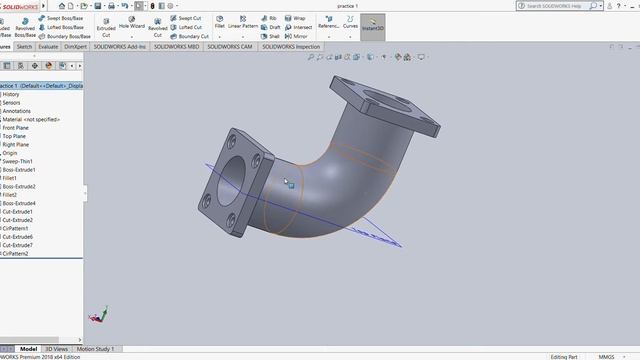640x360 pixels.
Task: Click the user login icon
Action: point(609,6)
